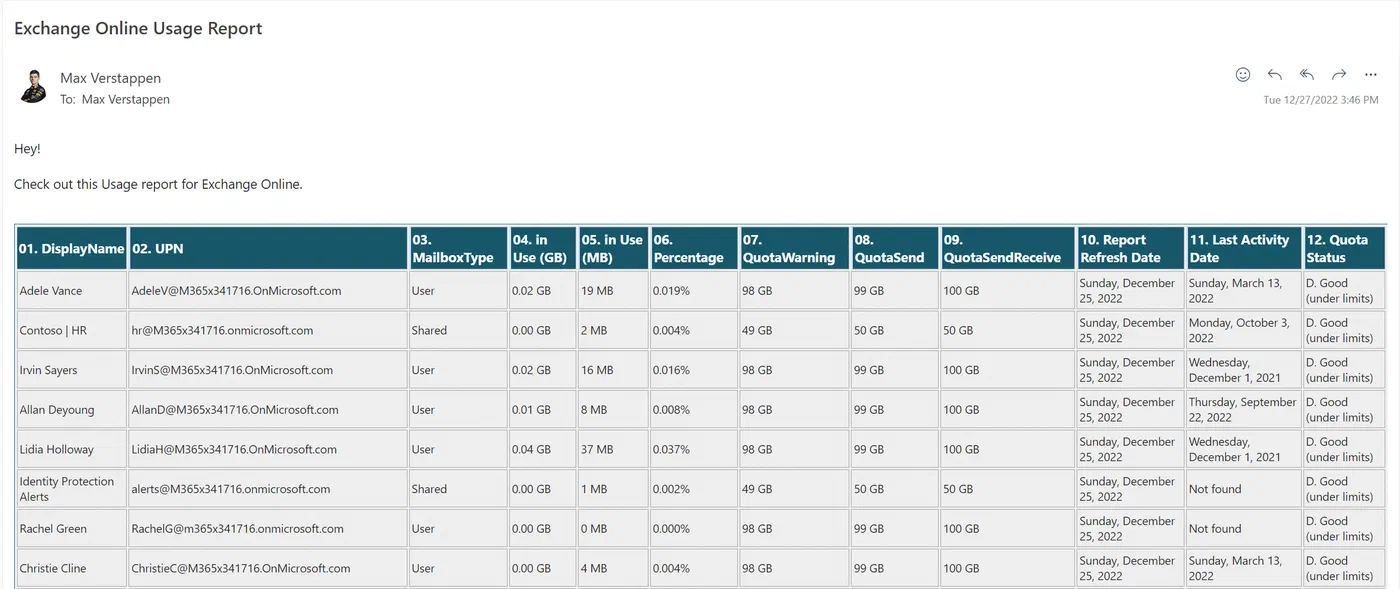Click the 37 MB usage cell

(613, 449)
